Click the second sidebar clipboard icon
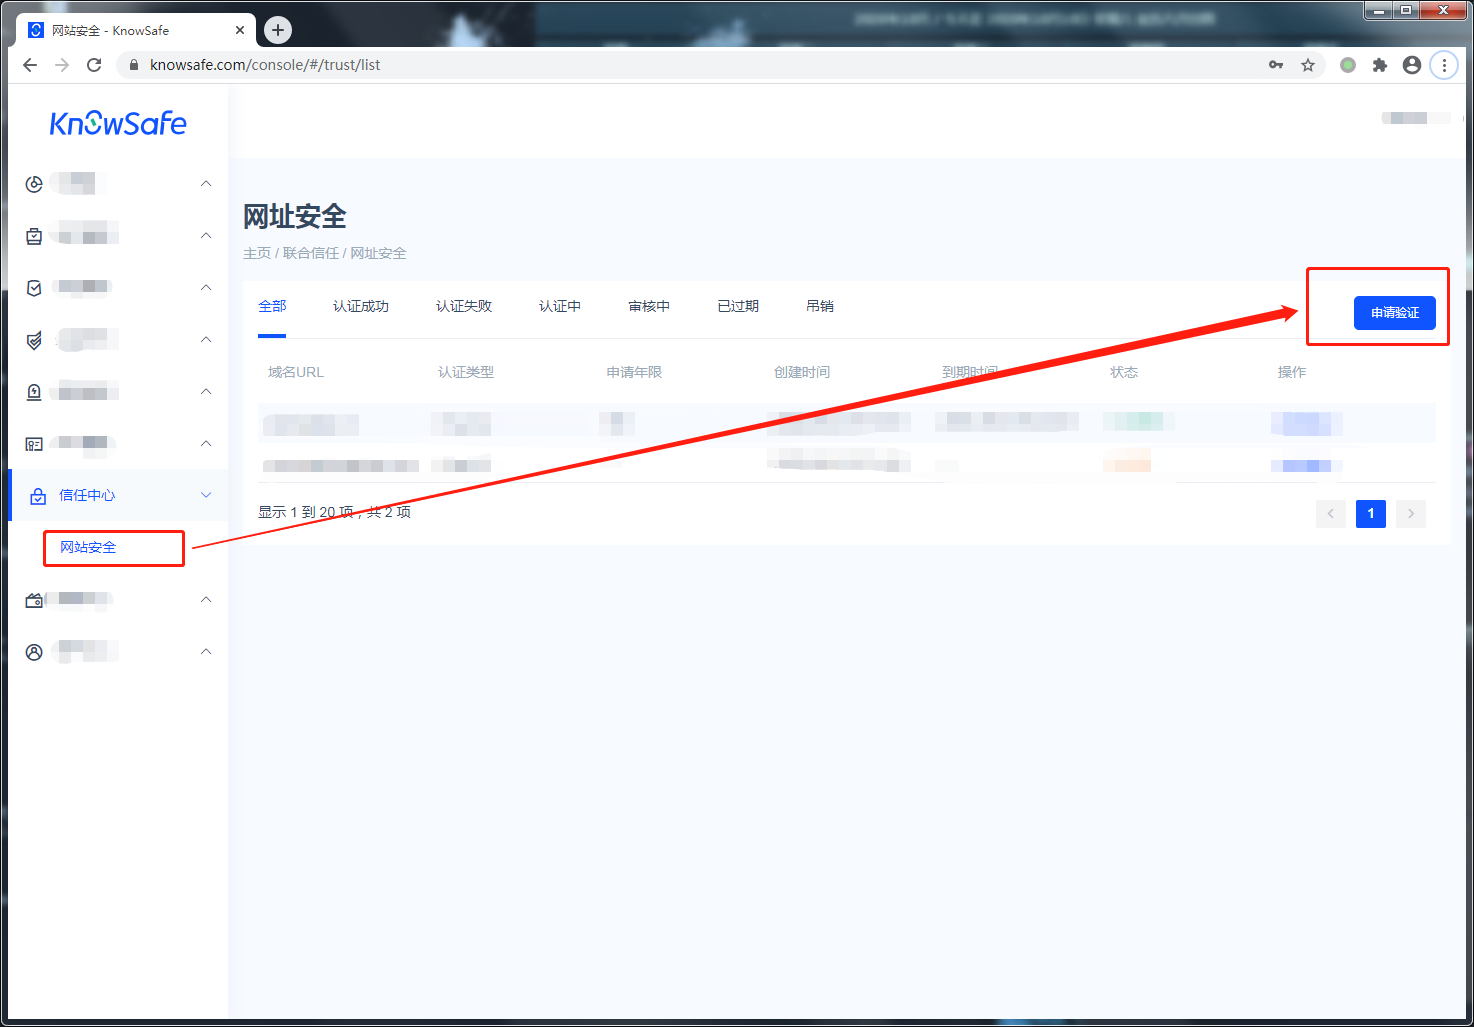Image resolution: width=1474 pixels, height=1027 pixels. pos(34,236)
